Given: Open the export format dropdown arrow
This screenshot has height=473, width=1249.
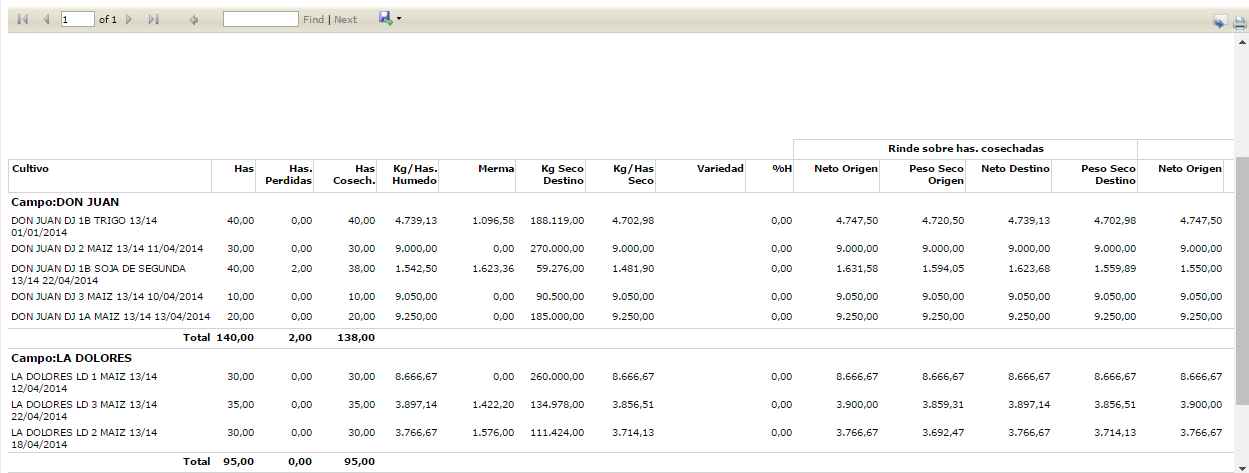Looking at the screenshot, I should pos(399,19).
